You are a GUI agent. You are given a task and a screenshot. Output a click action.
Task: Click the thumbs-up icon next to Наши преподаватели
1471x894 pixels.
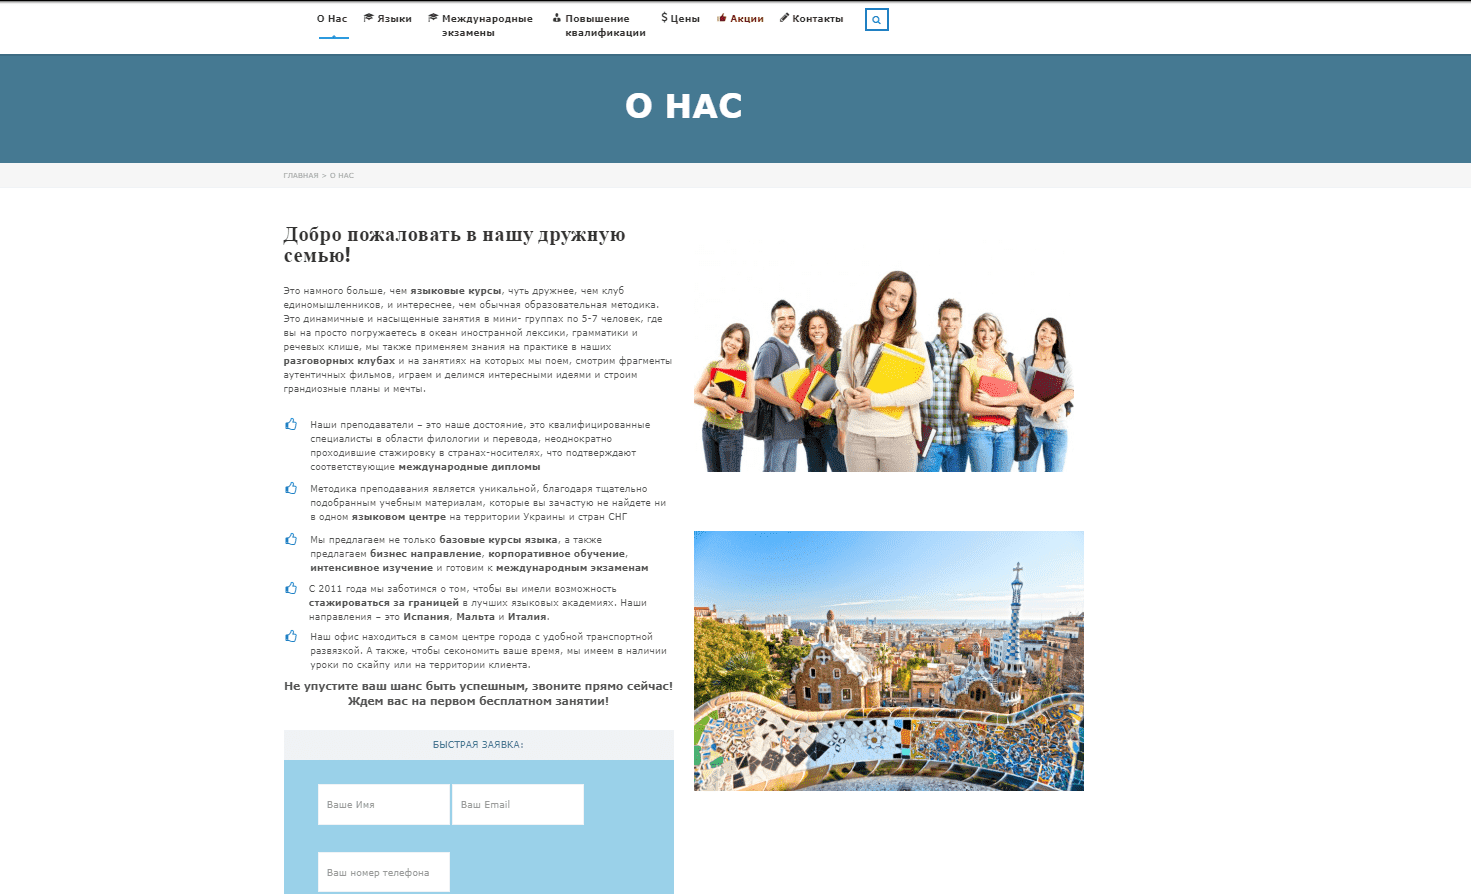[291, 424]
